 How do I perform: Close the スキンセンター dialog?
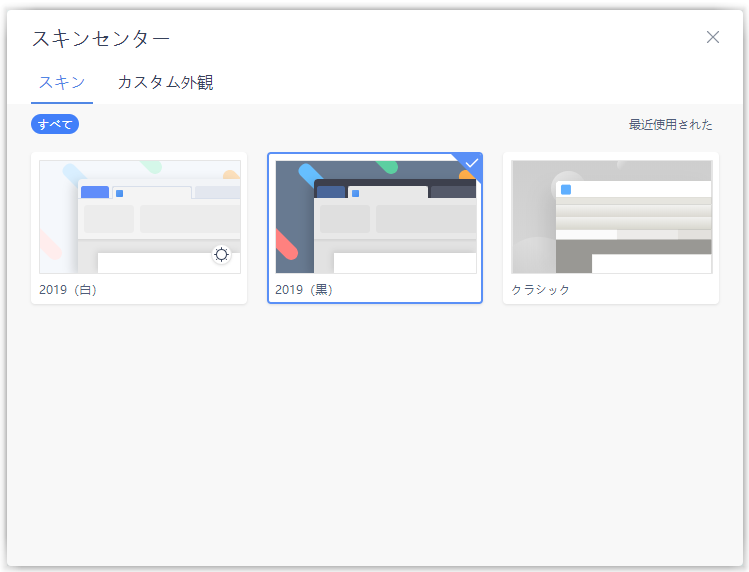pos(713,37)
